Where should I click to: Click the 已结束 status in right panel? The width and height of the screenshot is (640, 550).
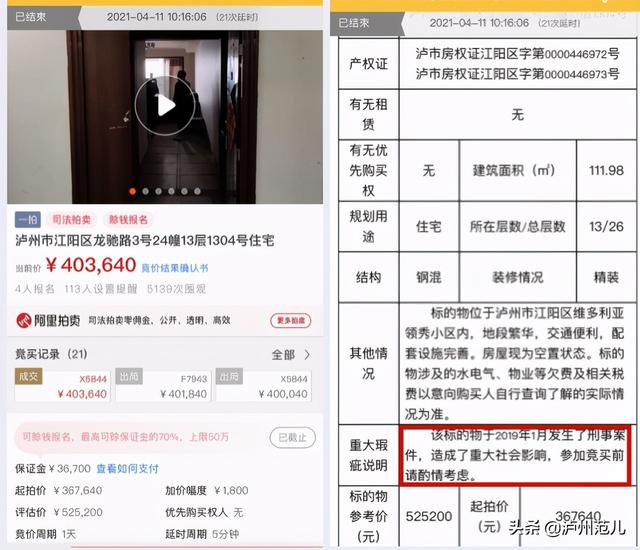click(353, 23)
